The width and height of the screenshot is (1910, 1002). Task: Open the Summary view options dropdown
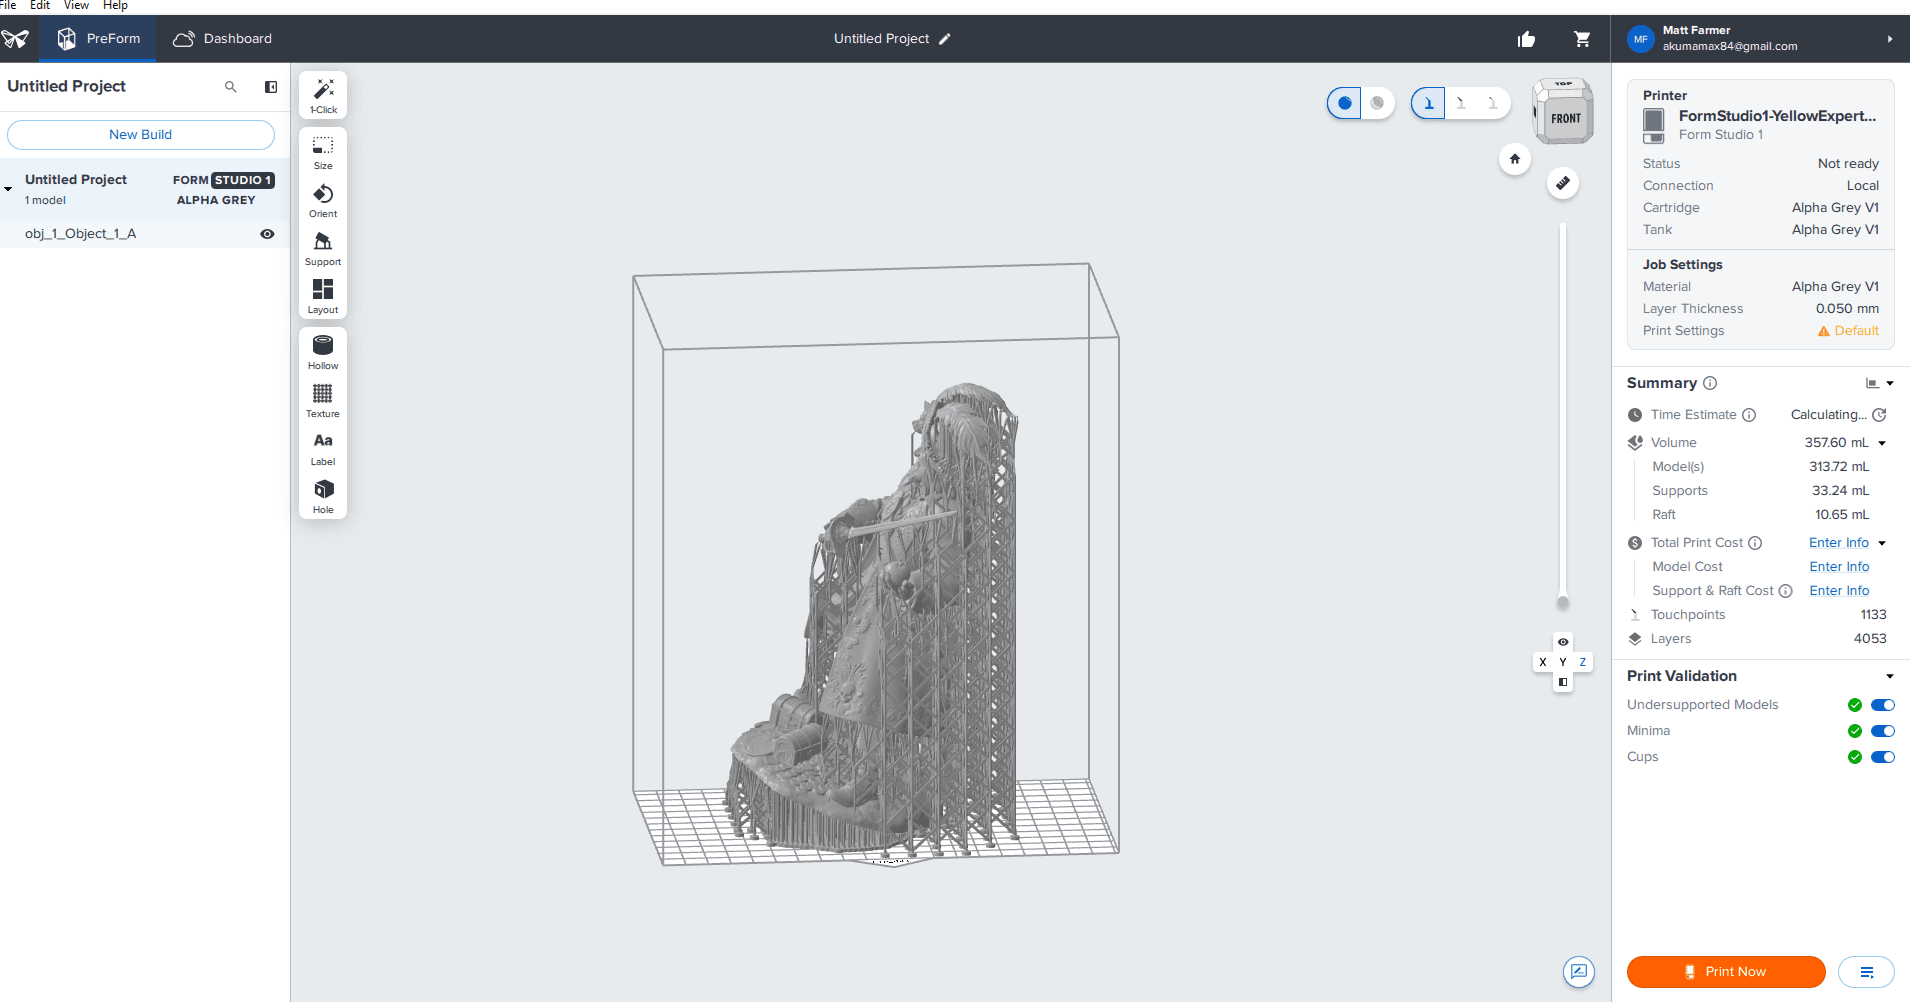(x=1880, y=383)
